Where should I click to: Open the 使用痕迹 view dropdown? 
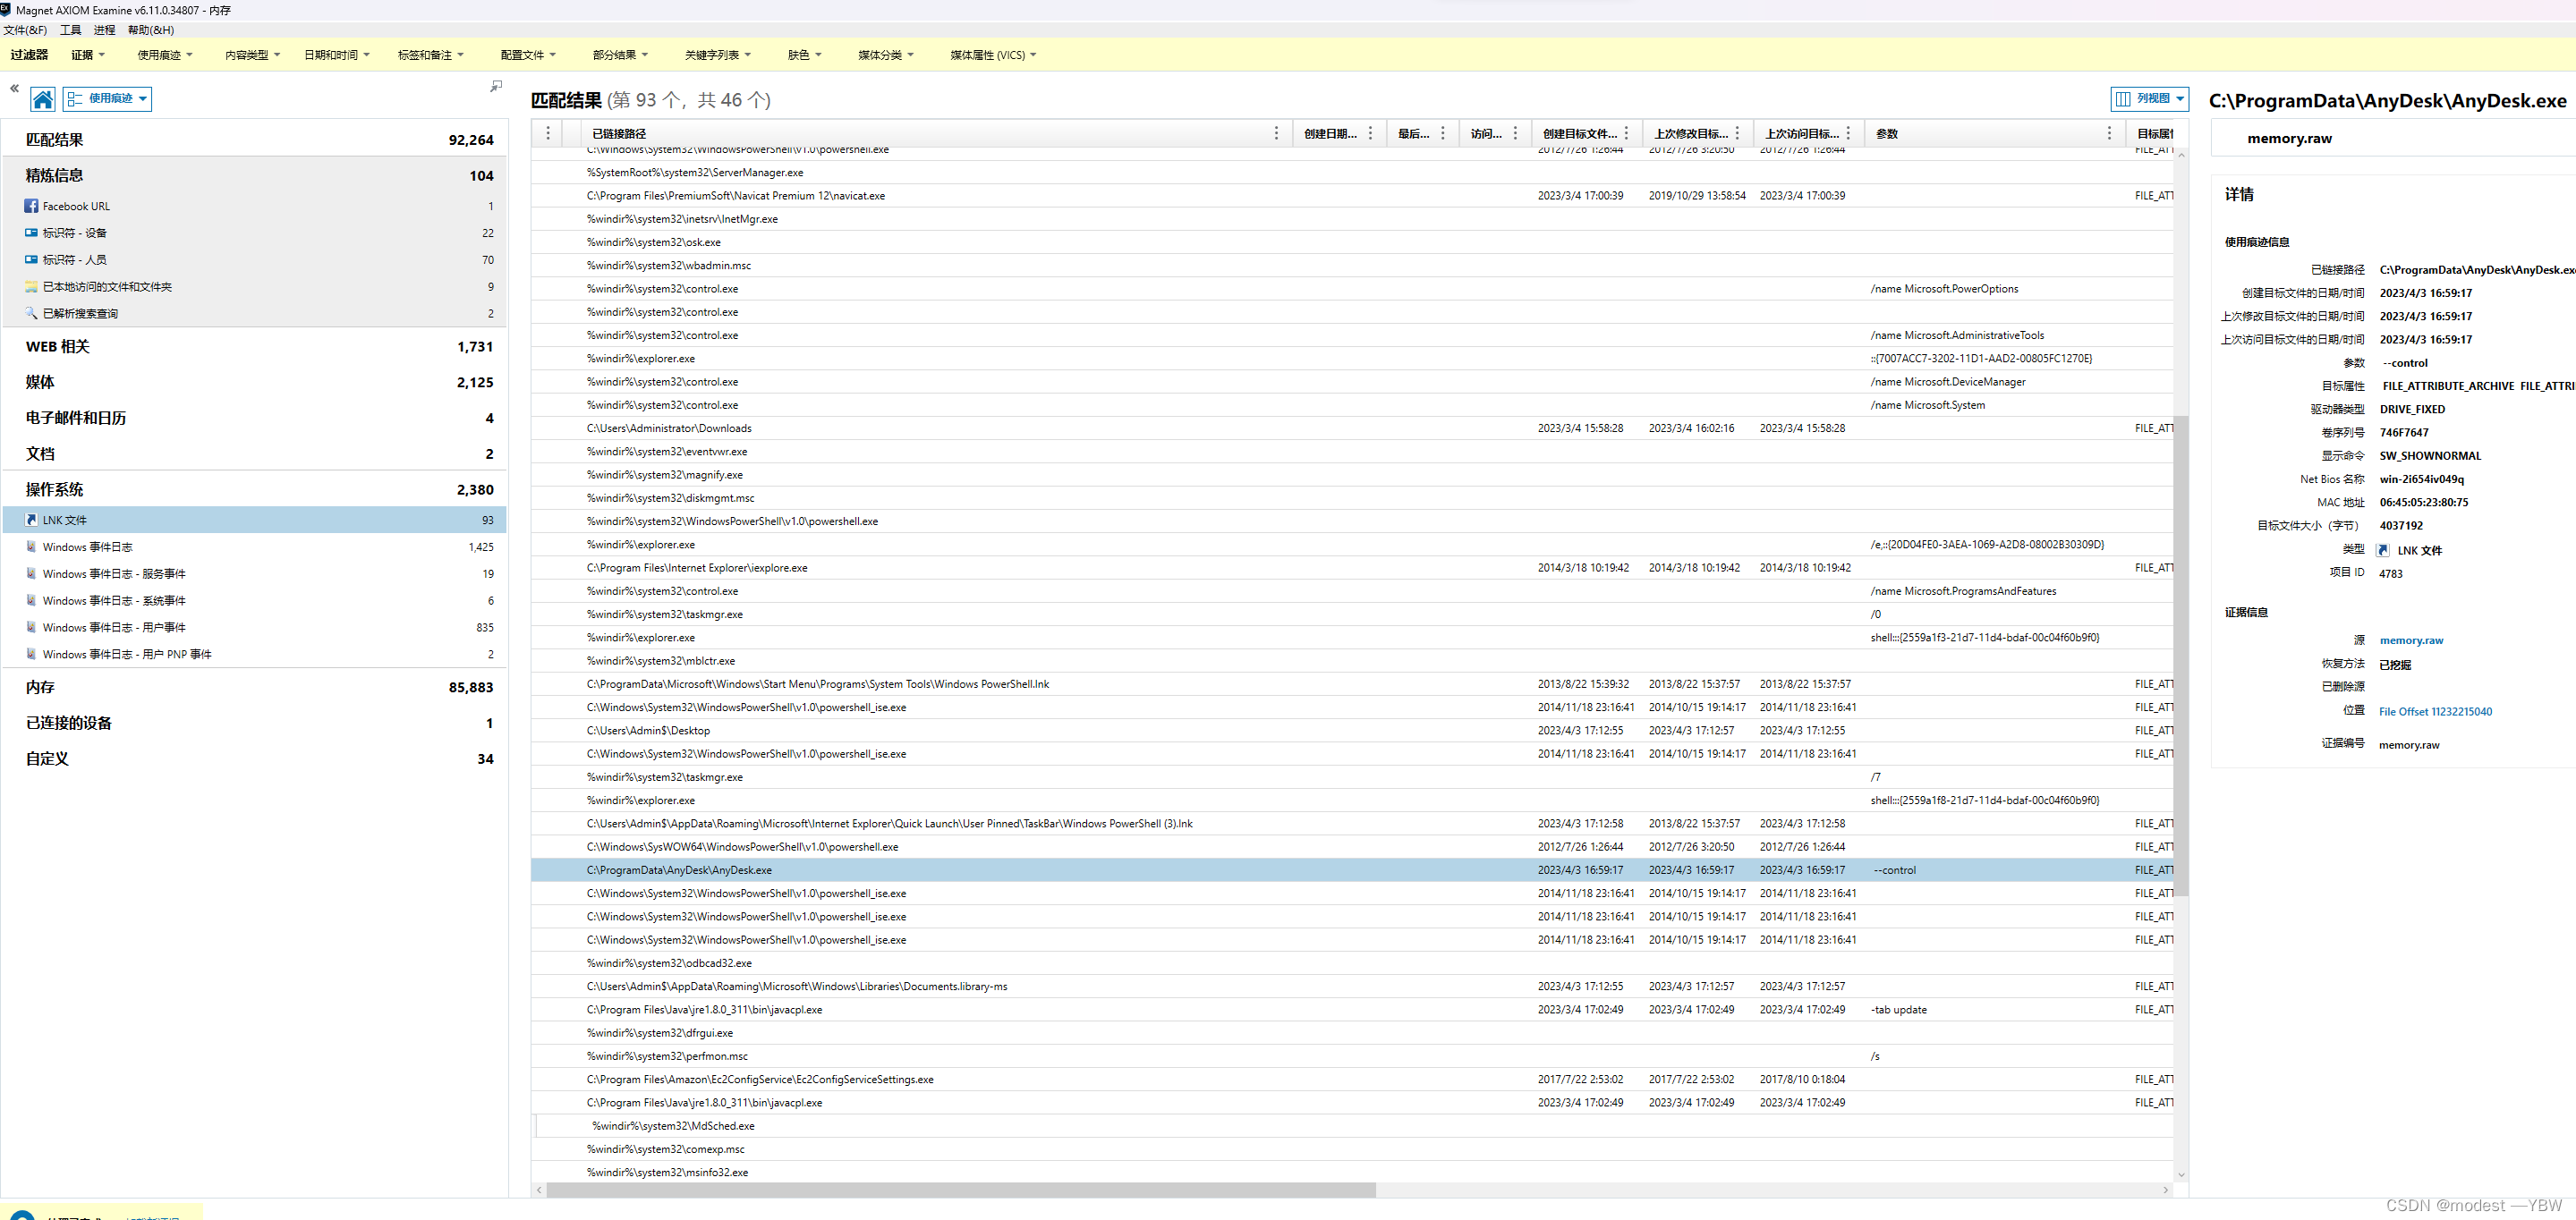click(108, 99)
